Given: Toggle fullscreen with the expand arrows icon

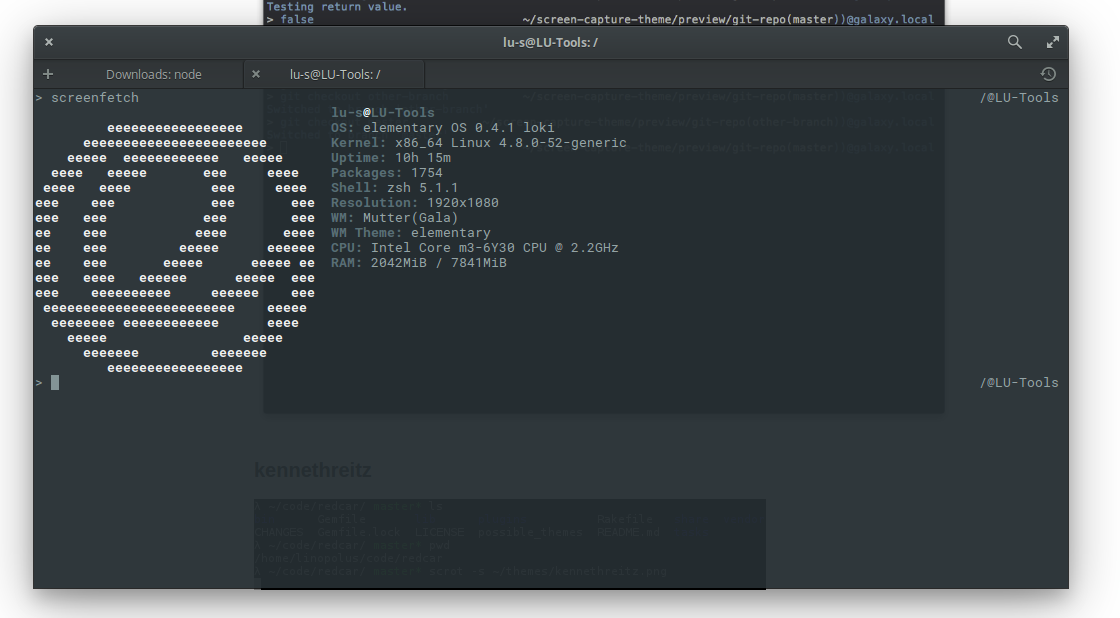Looking at the screenshot, I should tap(1053, 42).
